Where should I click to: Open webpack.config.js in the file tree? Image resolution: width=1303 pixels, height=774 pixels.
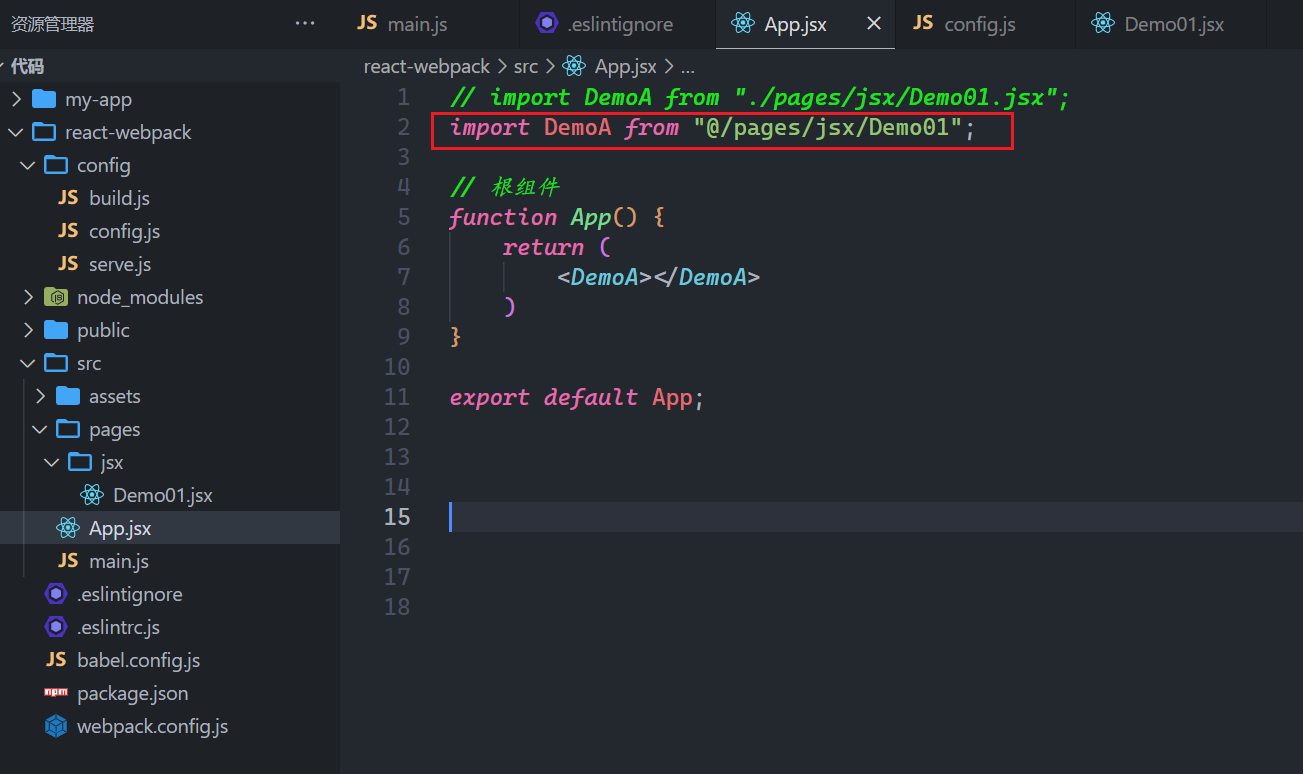click(152, 726)
